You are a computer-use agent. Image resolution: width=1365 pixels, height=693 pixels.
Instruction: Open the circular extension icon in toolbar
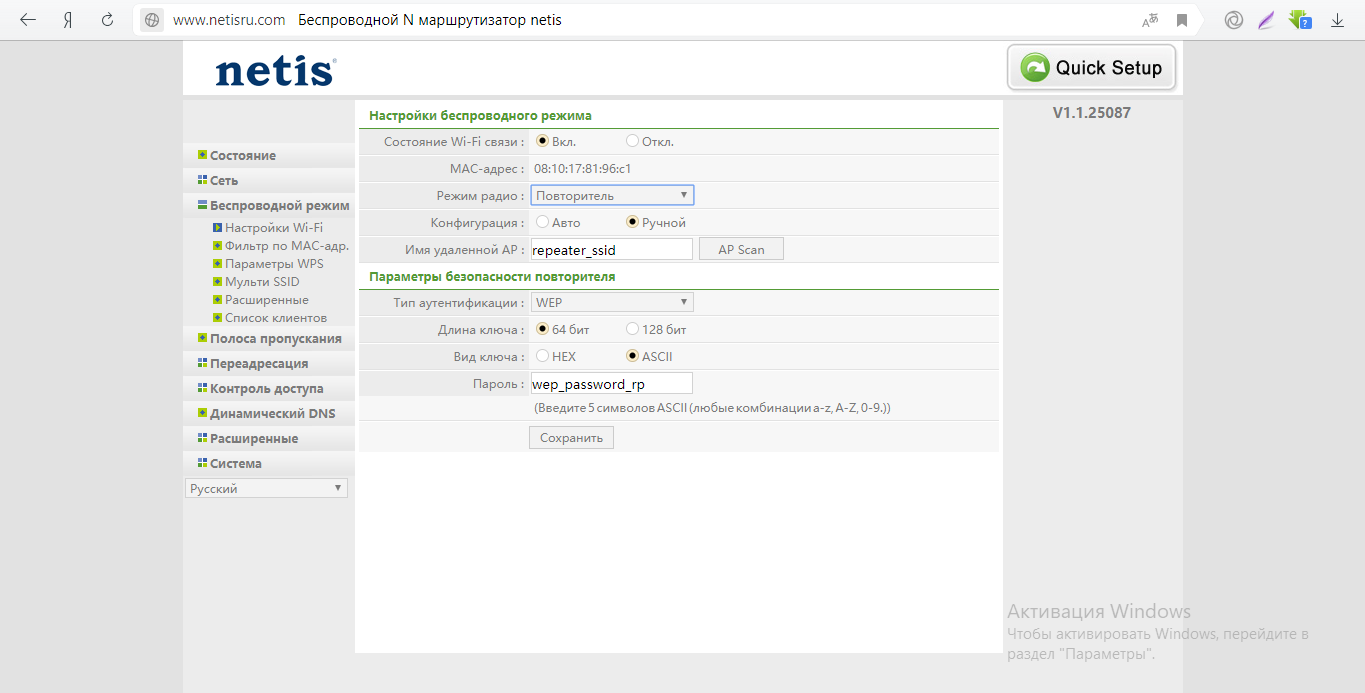pyautogui.click(x=1234, y=20)
